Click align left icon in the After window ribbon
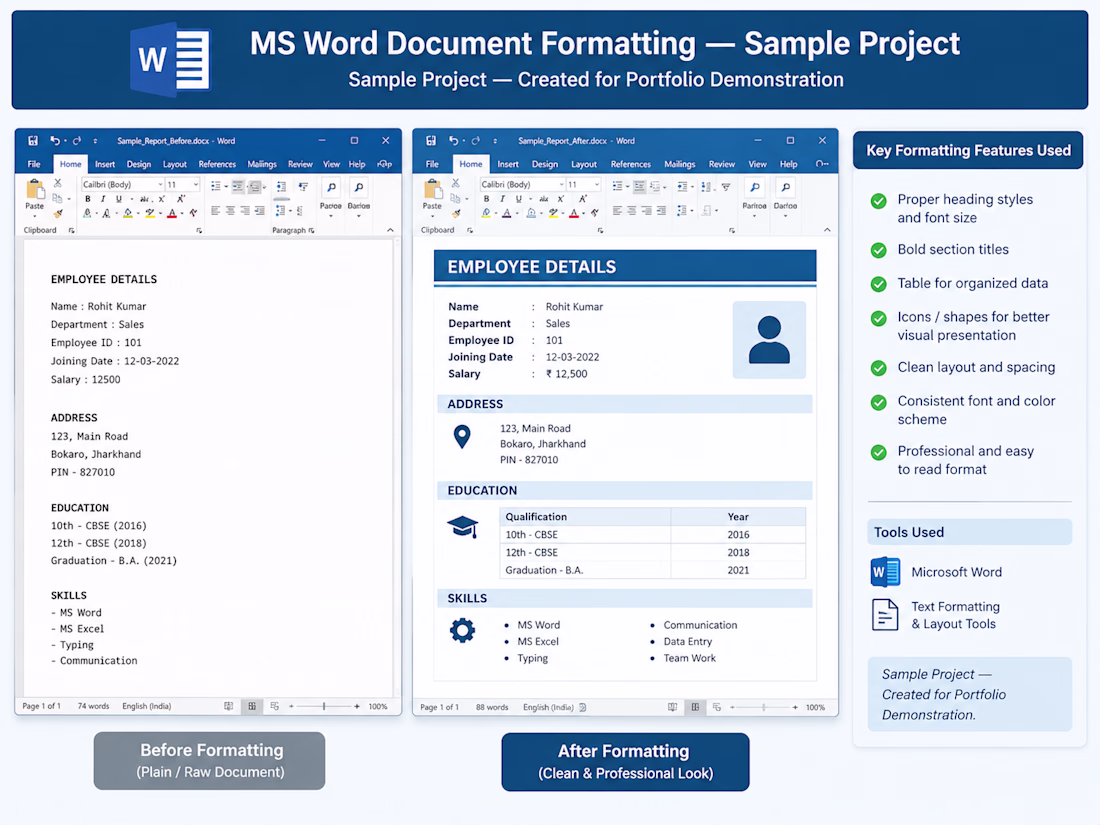 click(x=617, y=210)
